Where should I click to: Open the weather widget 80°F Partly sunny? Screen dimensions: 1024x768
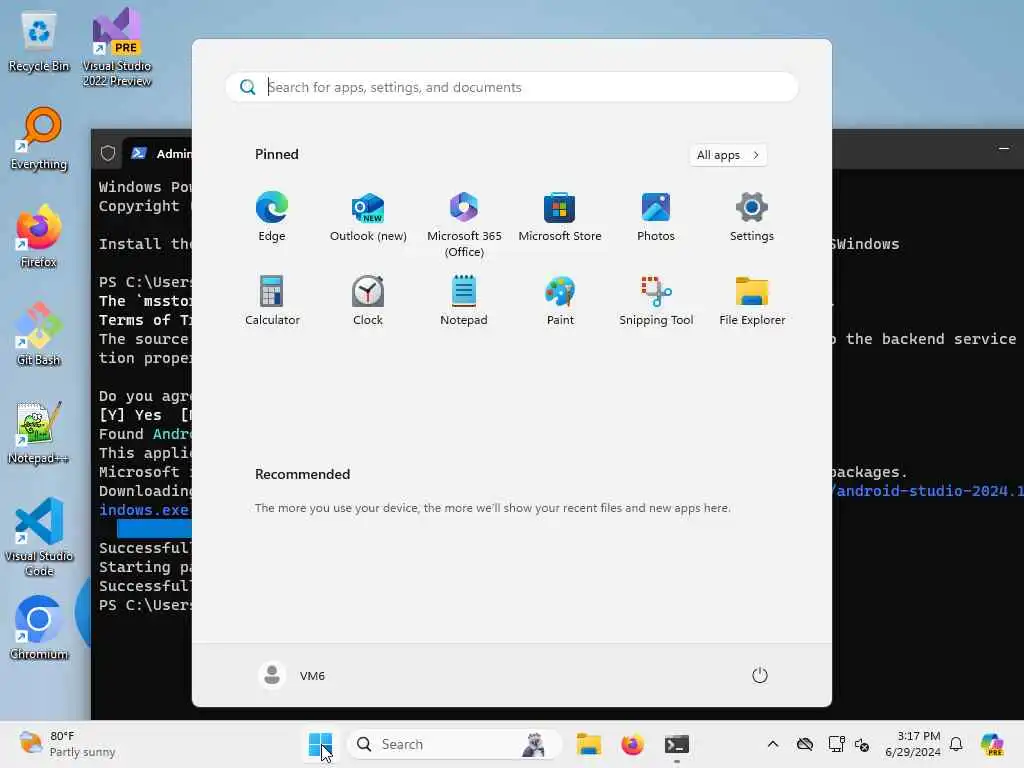(67, 744)
